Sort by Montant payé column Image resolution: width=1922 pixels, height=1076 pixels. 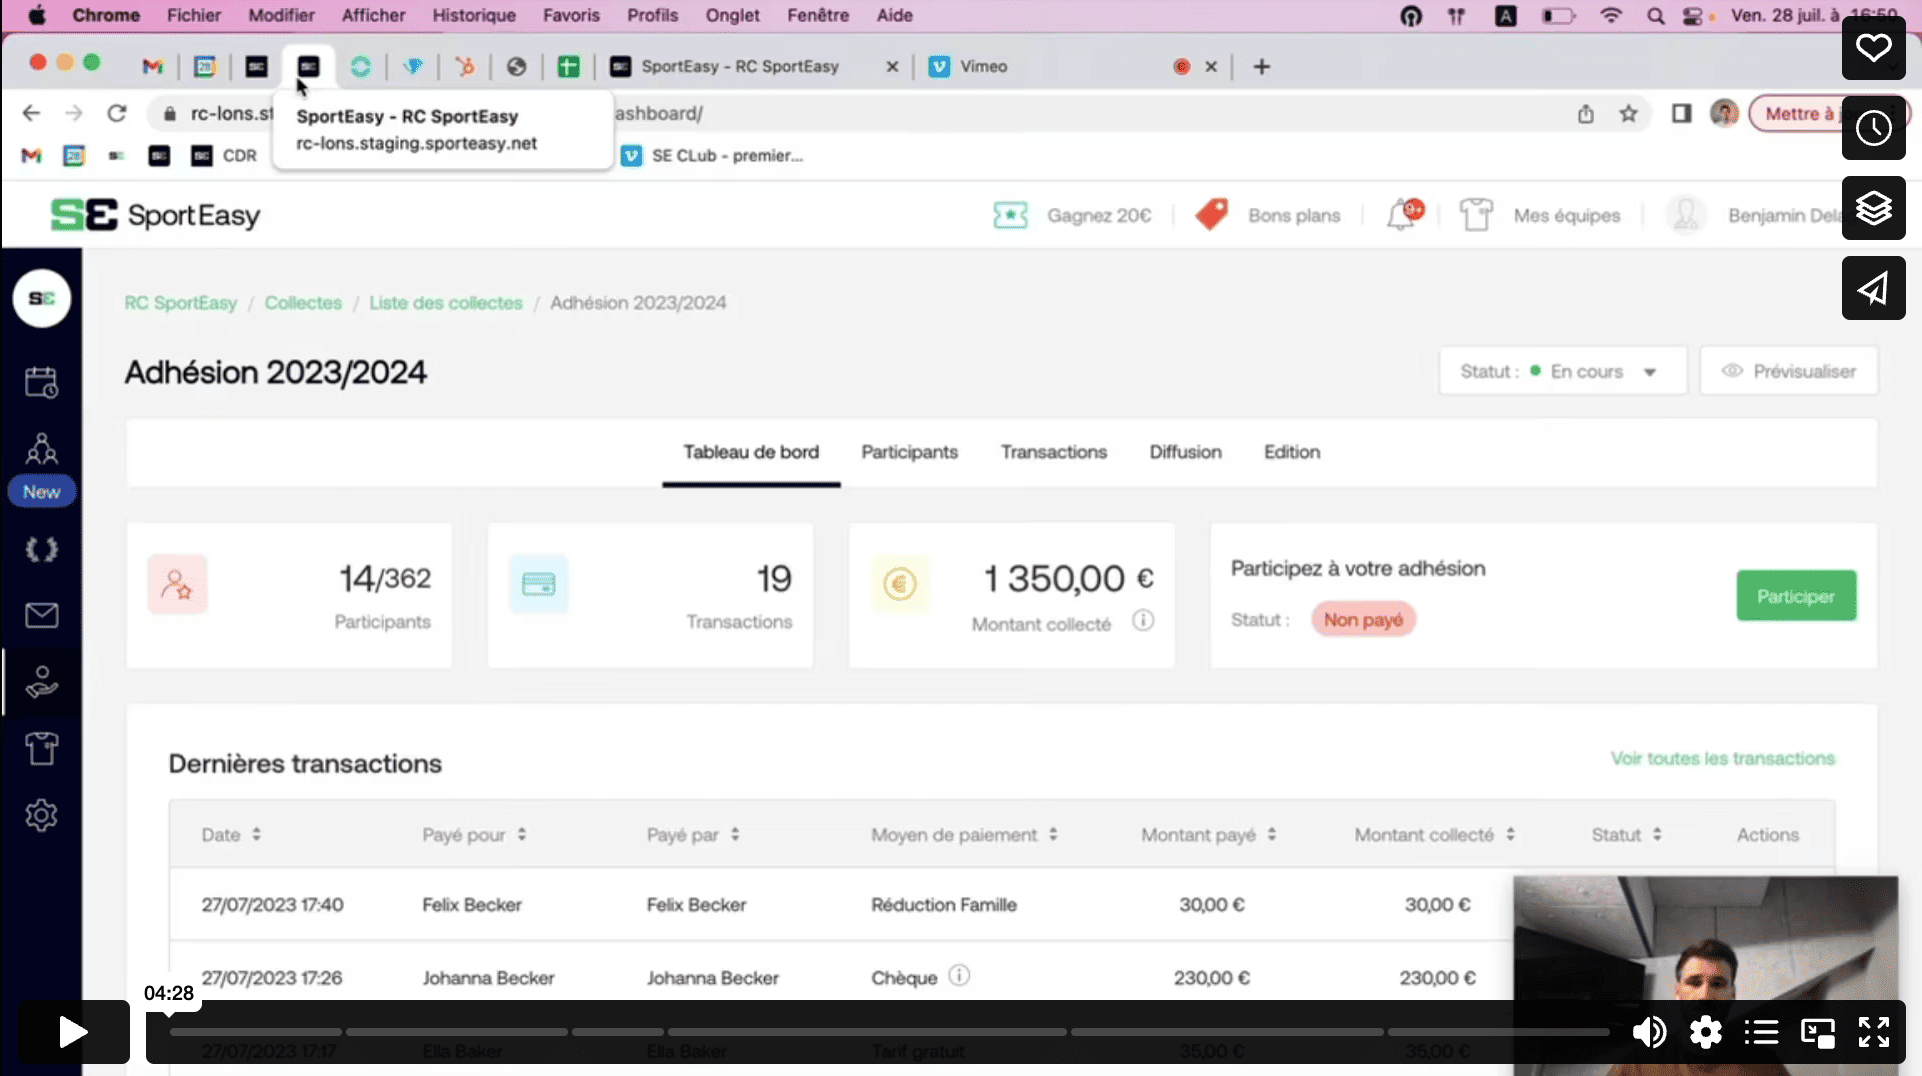click(x=1208, y=834)
